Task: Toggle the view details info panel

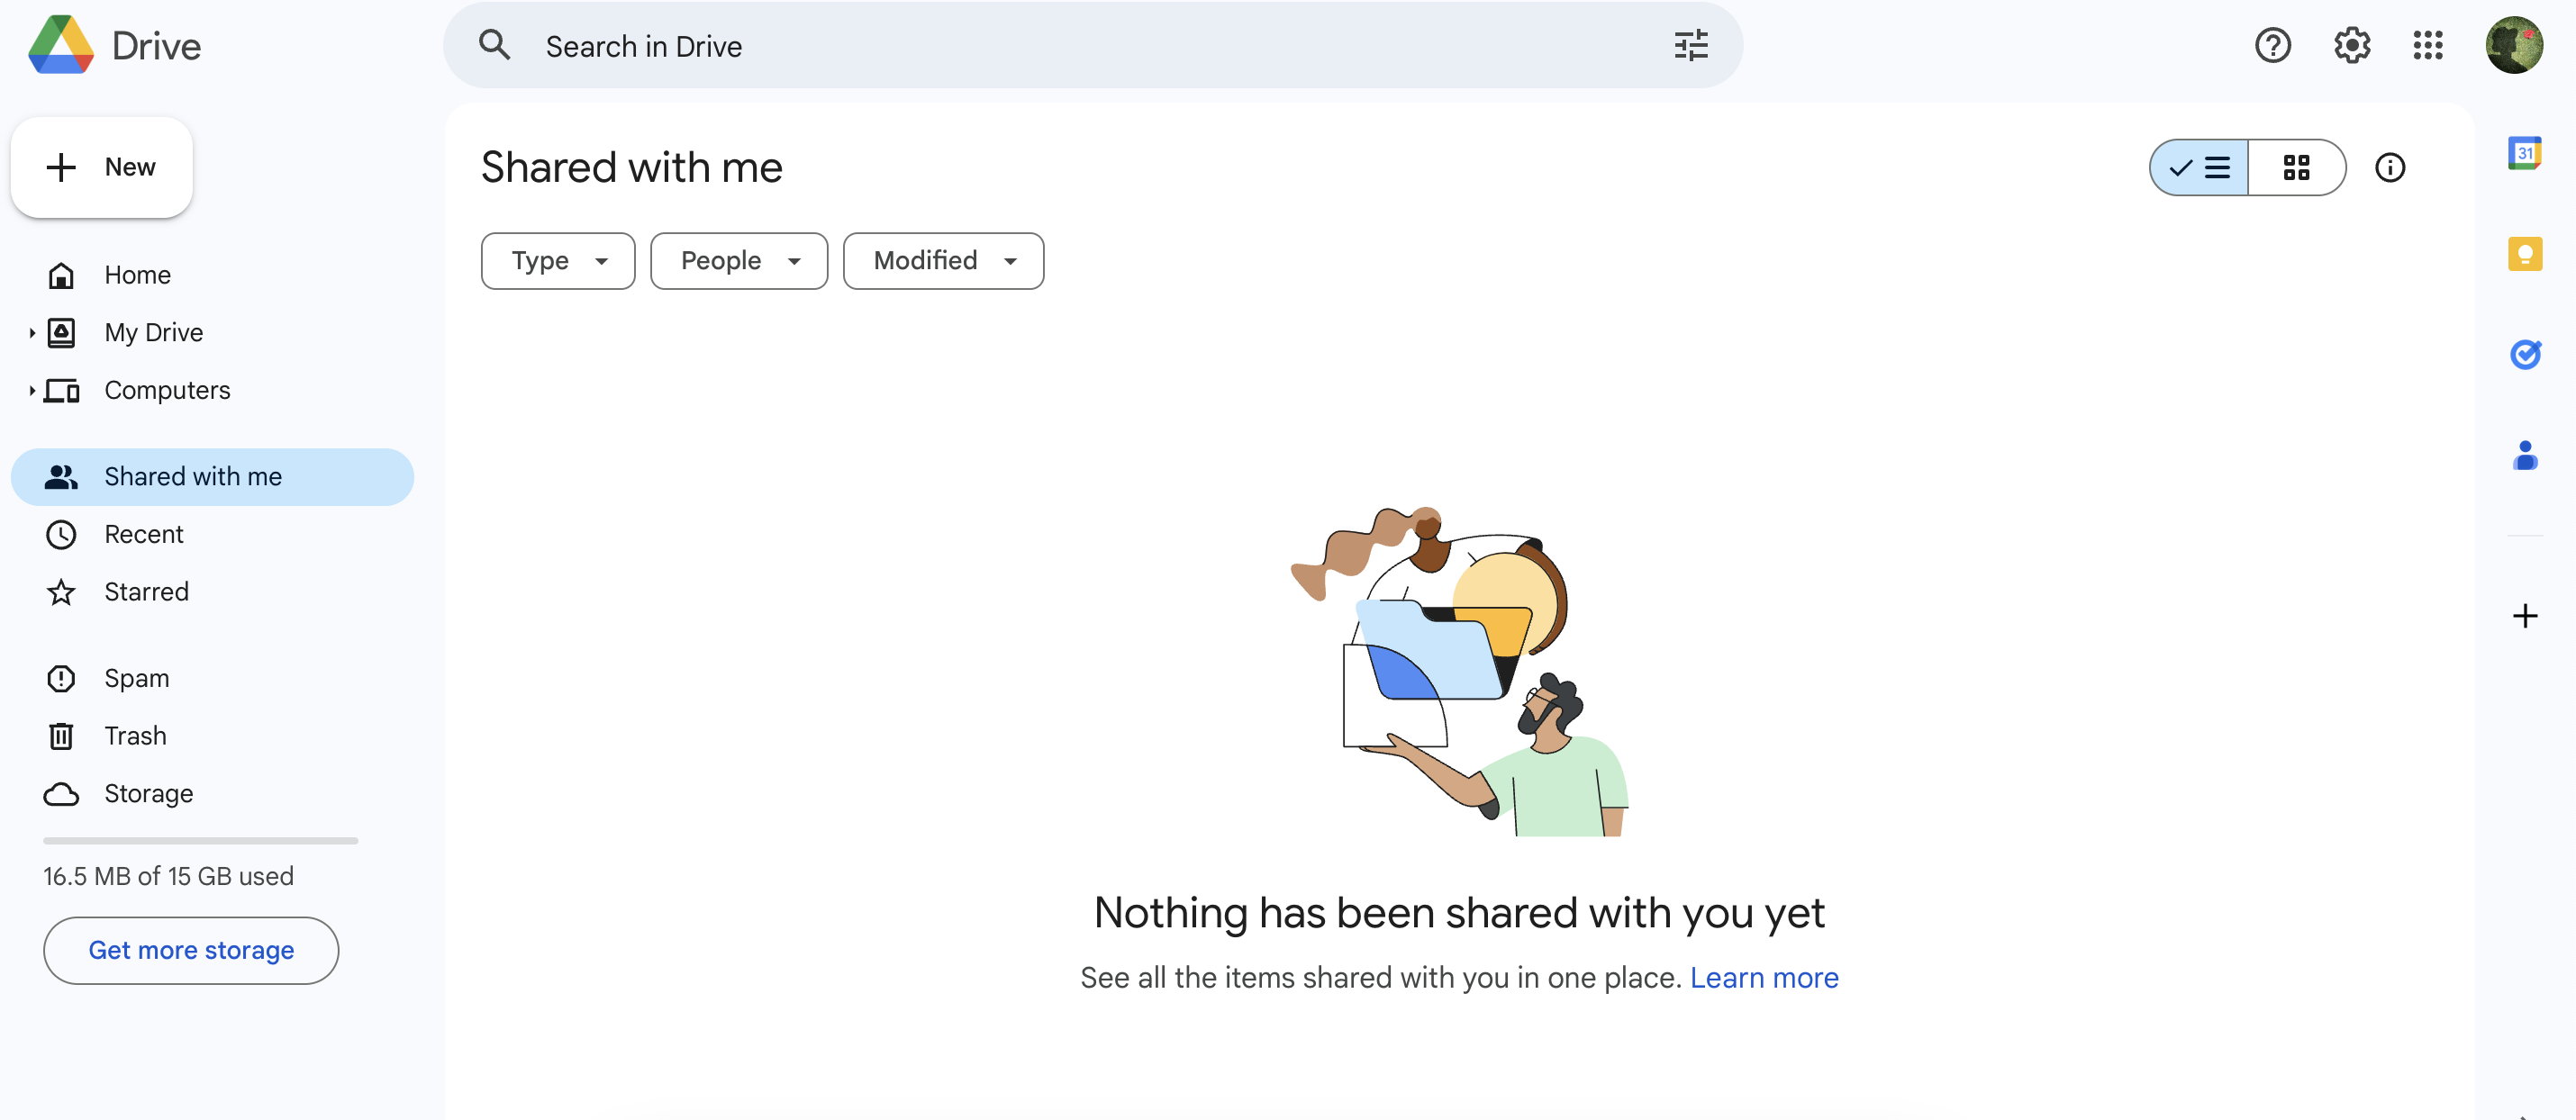Action: (2389, 167)
